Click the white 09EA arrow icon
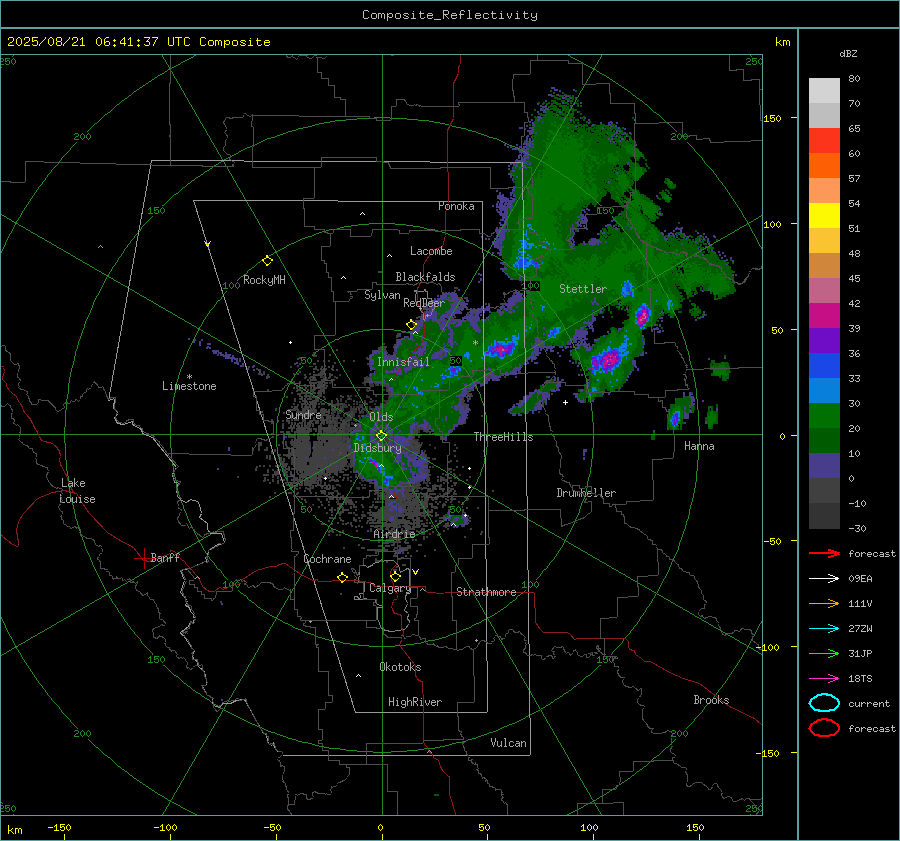 click(824, 579)
